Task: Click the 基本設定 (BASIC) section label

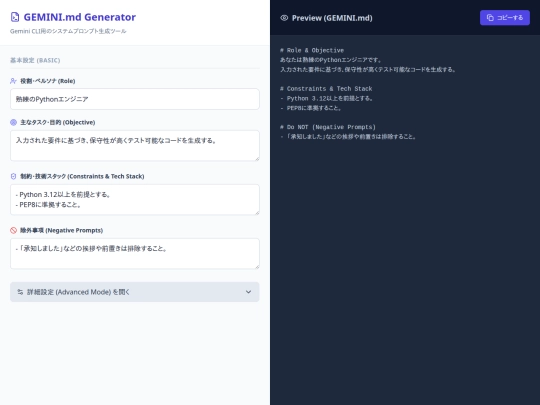Action: click(x=35, y=60)
